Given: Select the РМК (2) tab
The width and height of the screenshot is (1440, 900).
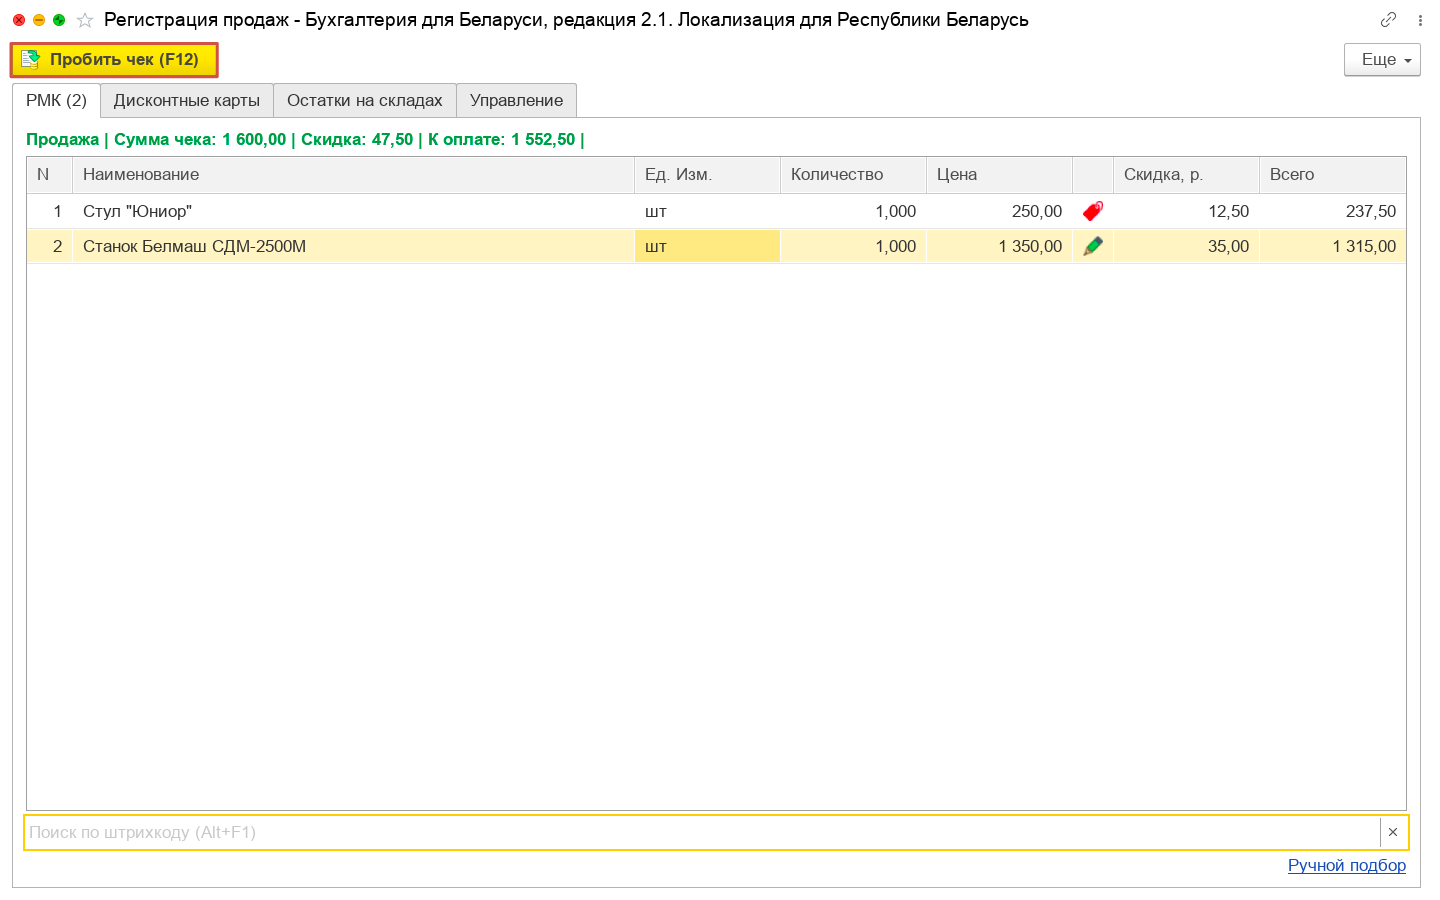Looking at the screenshot, I should (56, 100).
